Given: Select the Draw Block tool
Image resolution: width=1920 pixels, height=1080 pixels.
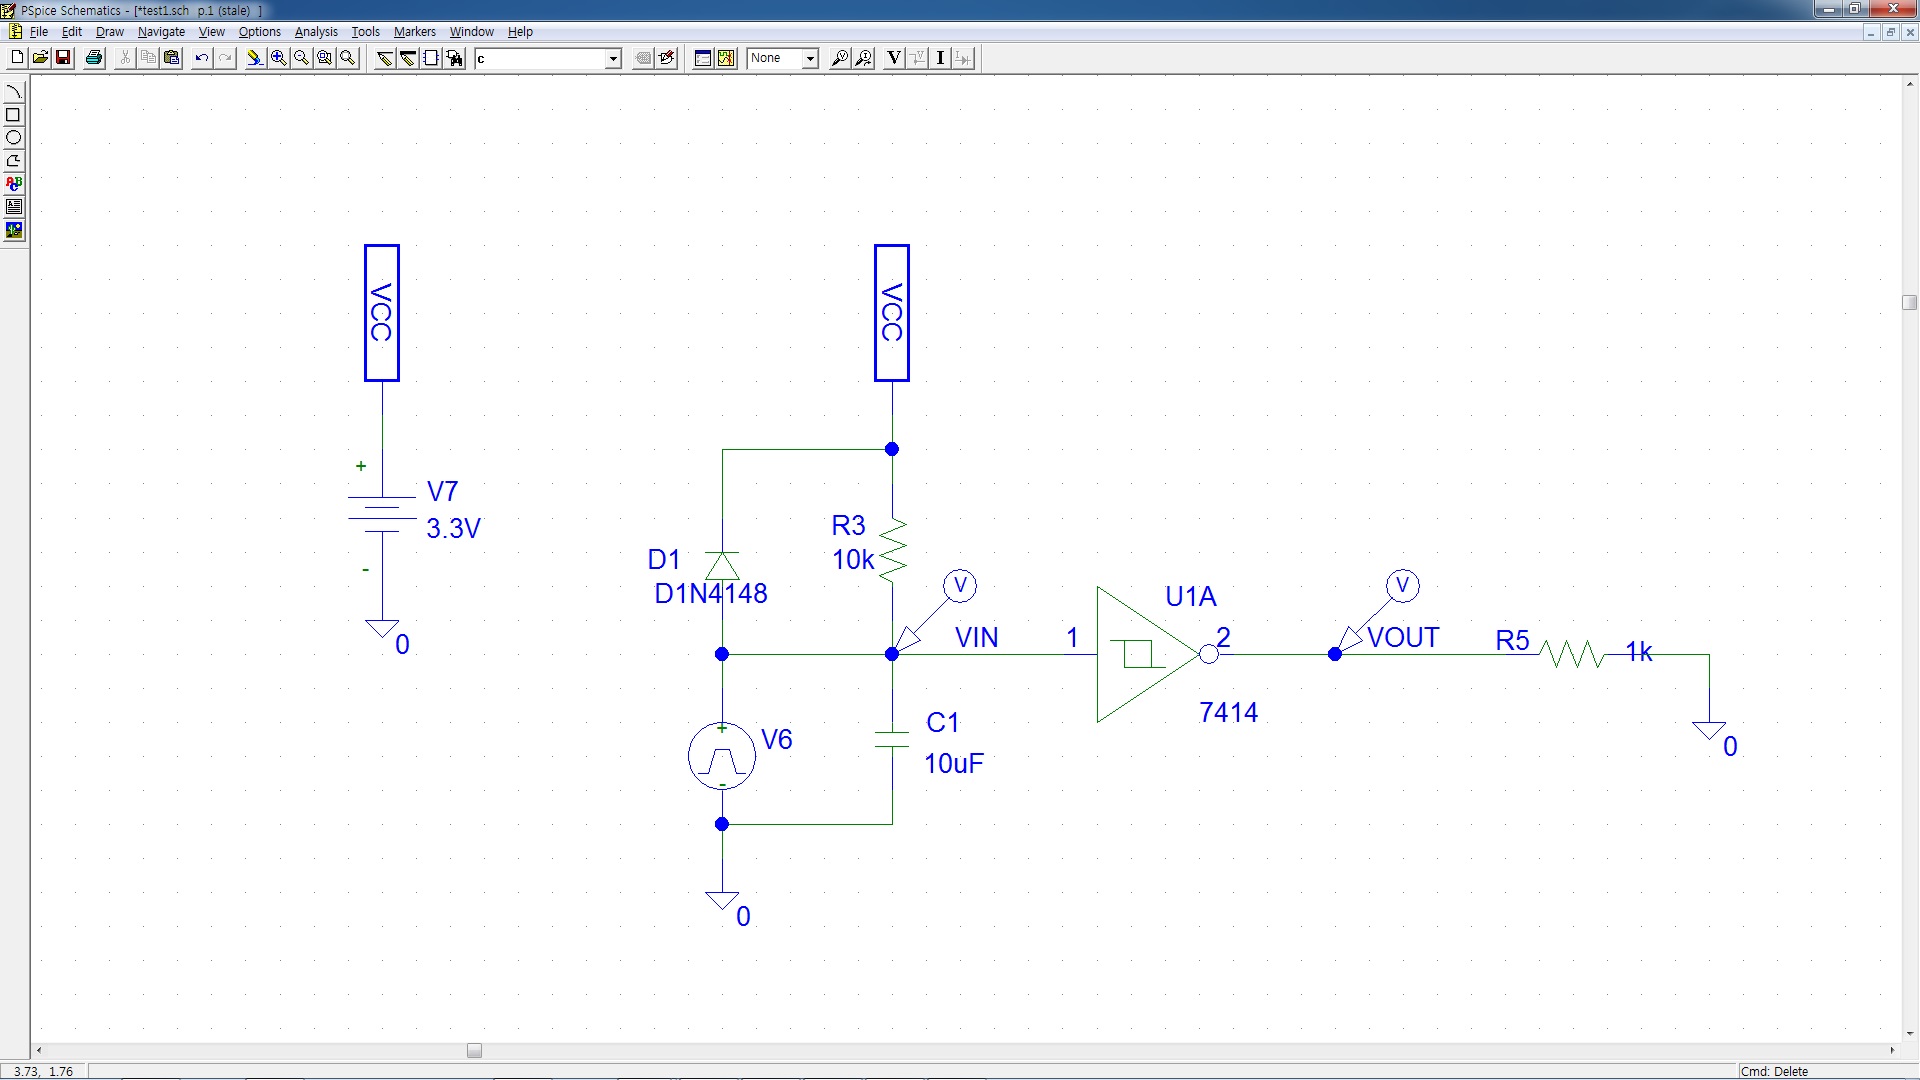Looking at the screenshot, I should 430,58.
